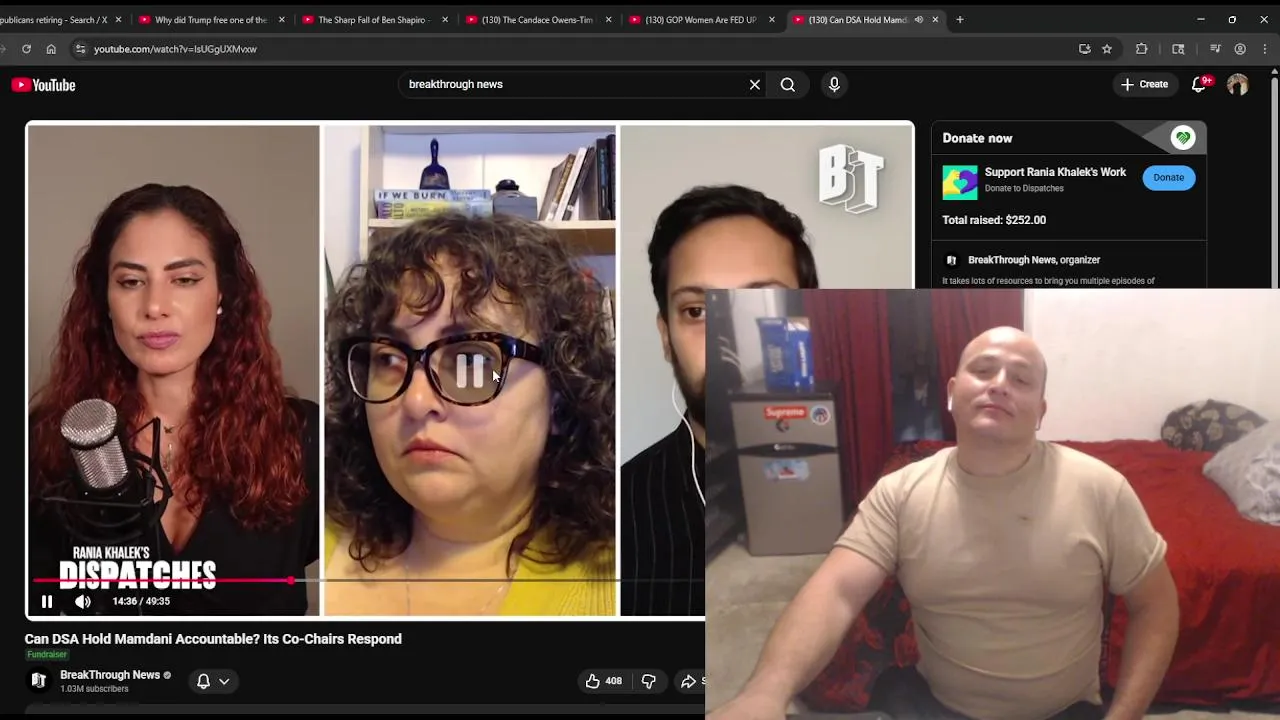The image size is (1280, 720).
Task: Click the 'Fundraiser' label under the title
Action: pos(47,655)
